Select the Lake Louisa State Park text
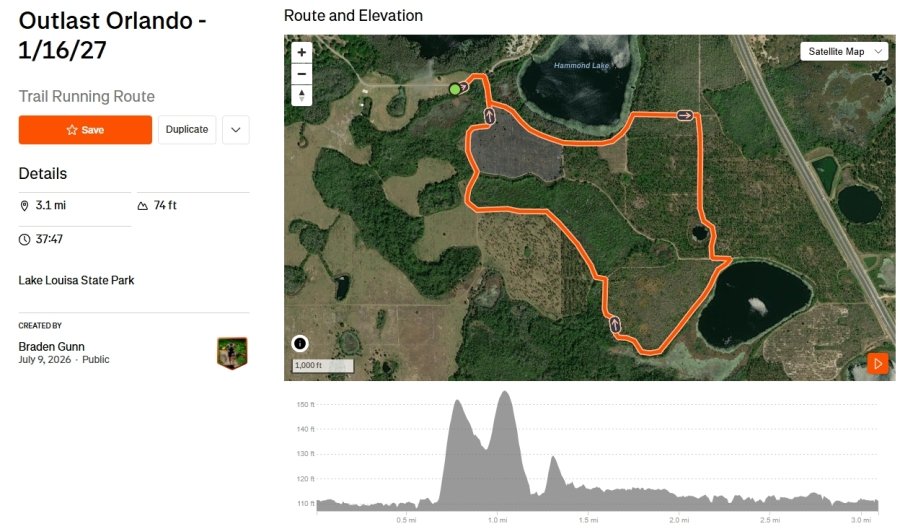Screen dimensions: 900x529 76,281
